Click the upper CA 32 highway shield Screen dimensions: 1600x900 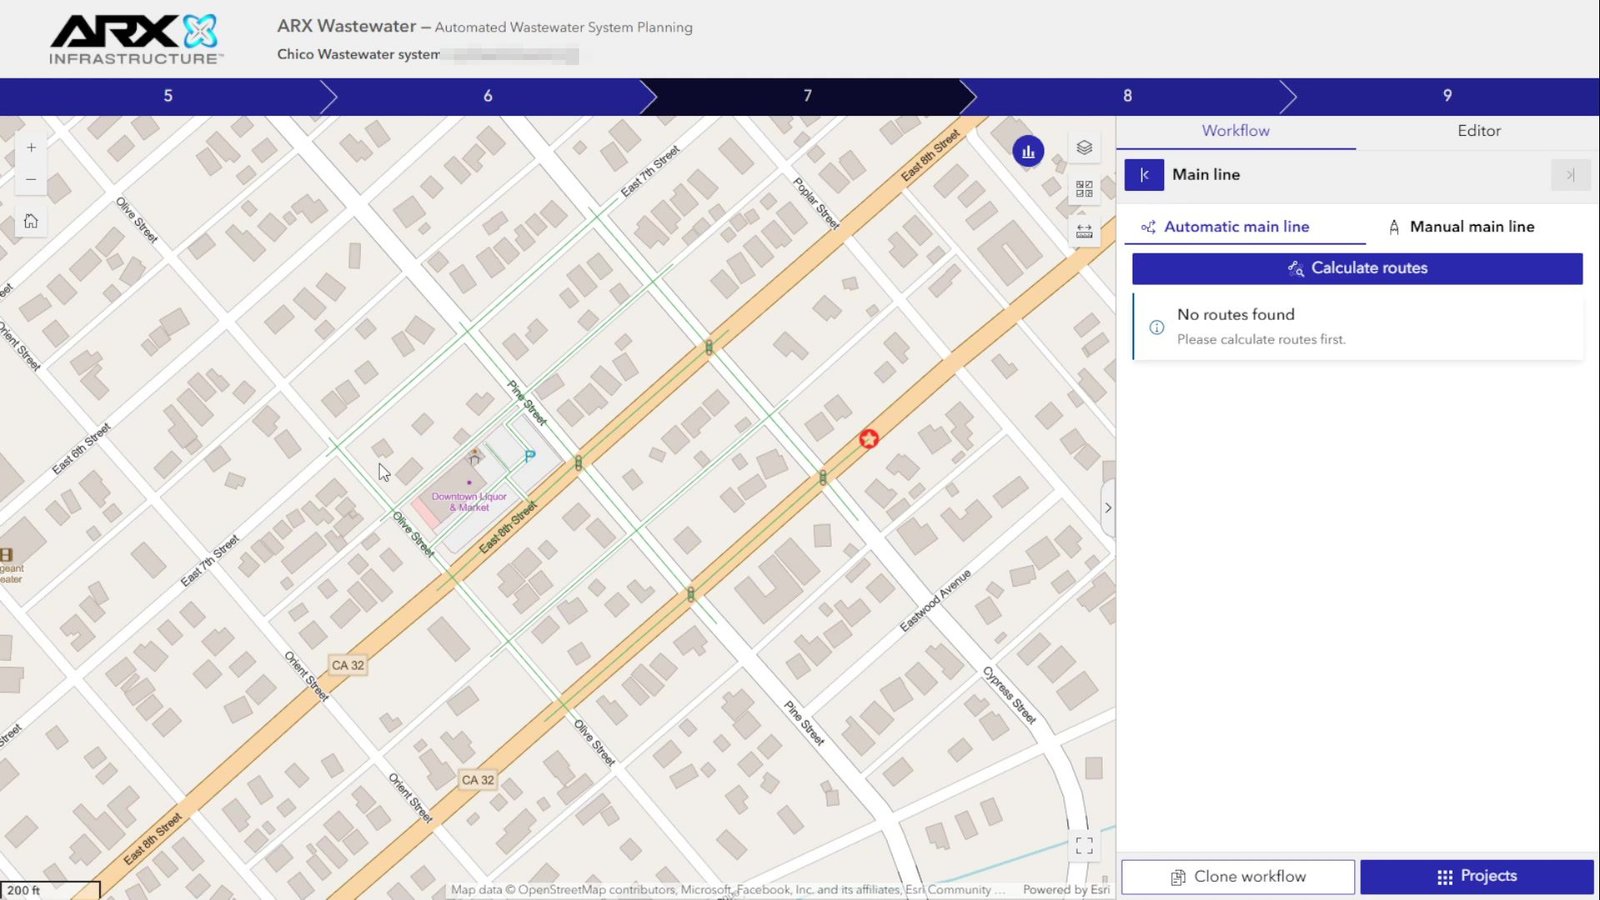coord(348,665)
